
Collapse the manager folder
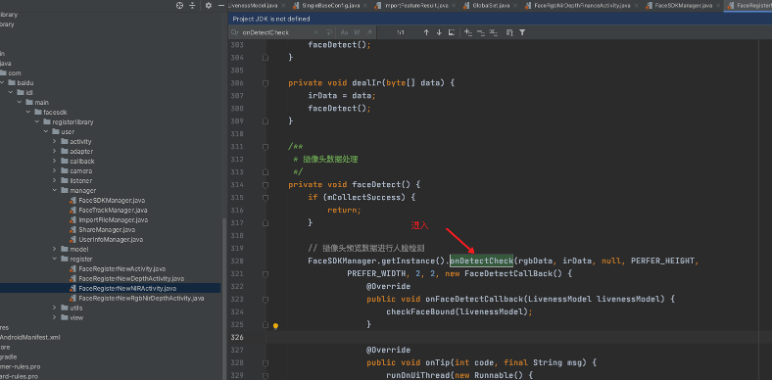55,190
